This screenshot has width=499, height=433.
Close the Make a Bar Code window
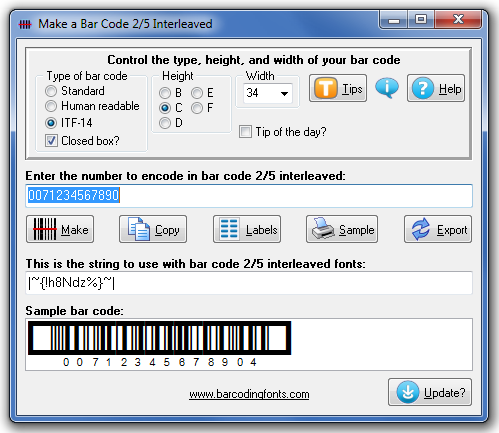(x=458, y=20)
